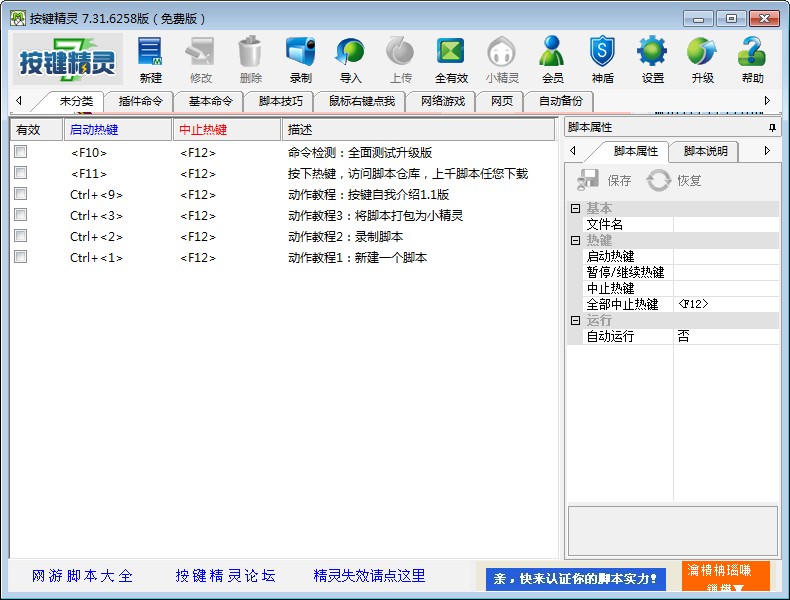This screenshot has height=600, width=790.
Task: Click the 文件名 value field
Action: (x=726, y=224)
